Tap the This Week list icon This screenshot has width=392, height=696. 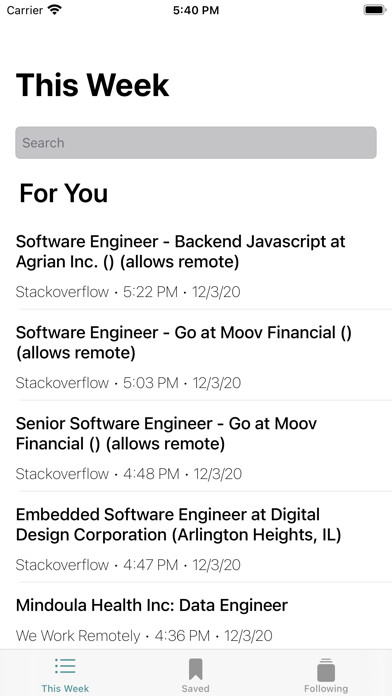[x=65, y=667]
